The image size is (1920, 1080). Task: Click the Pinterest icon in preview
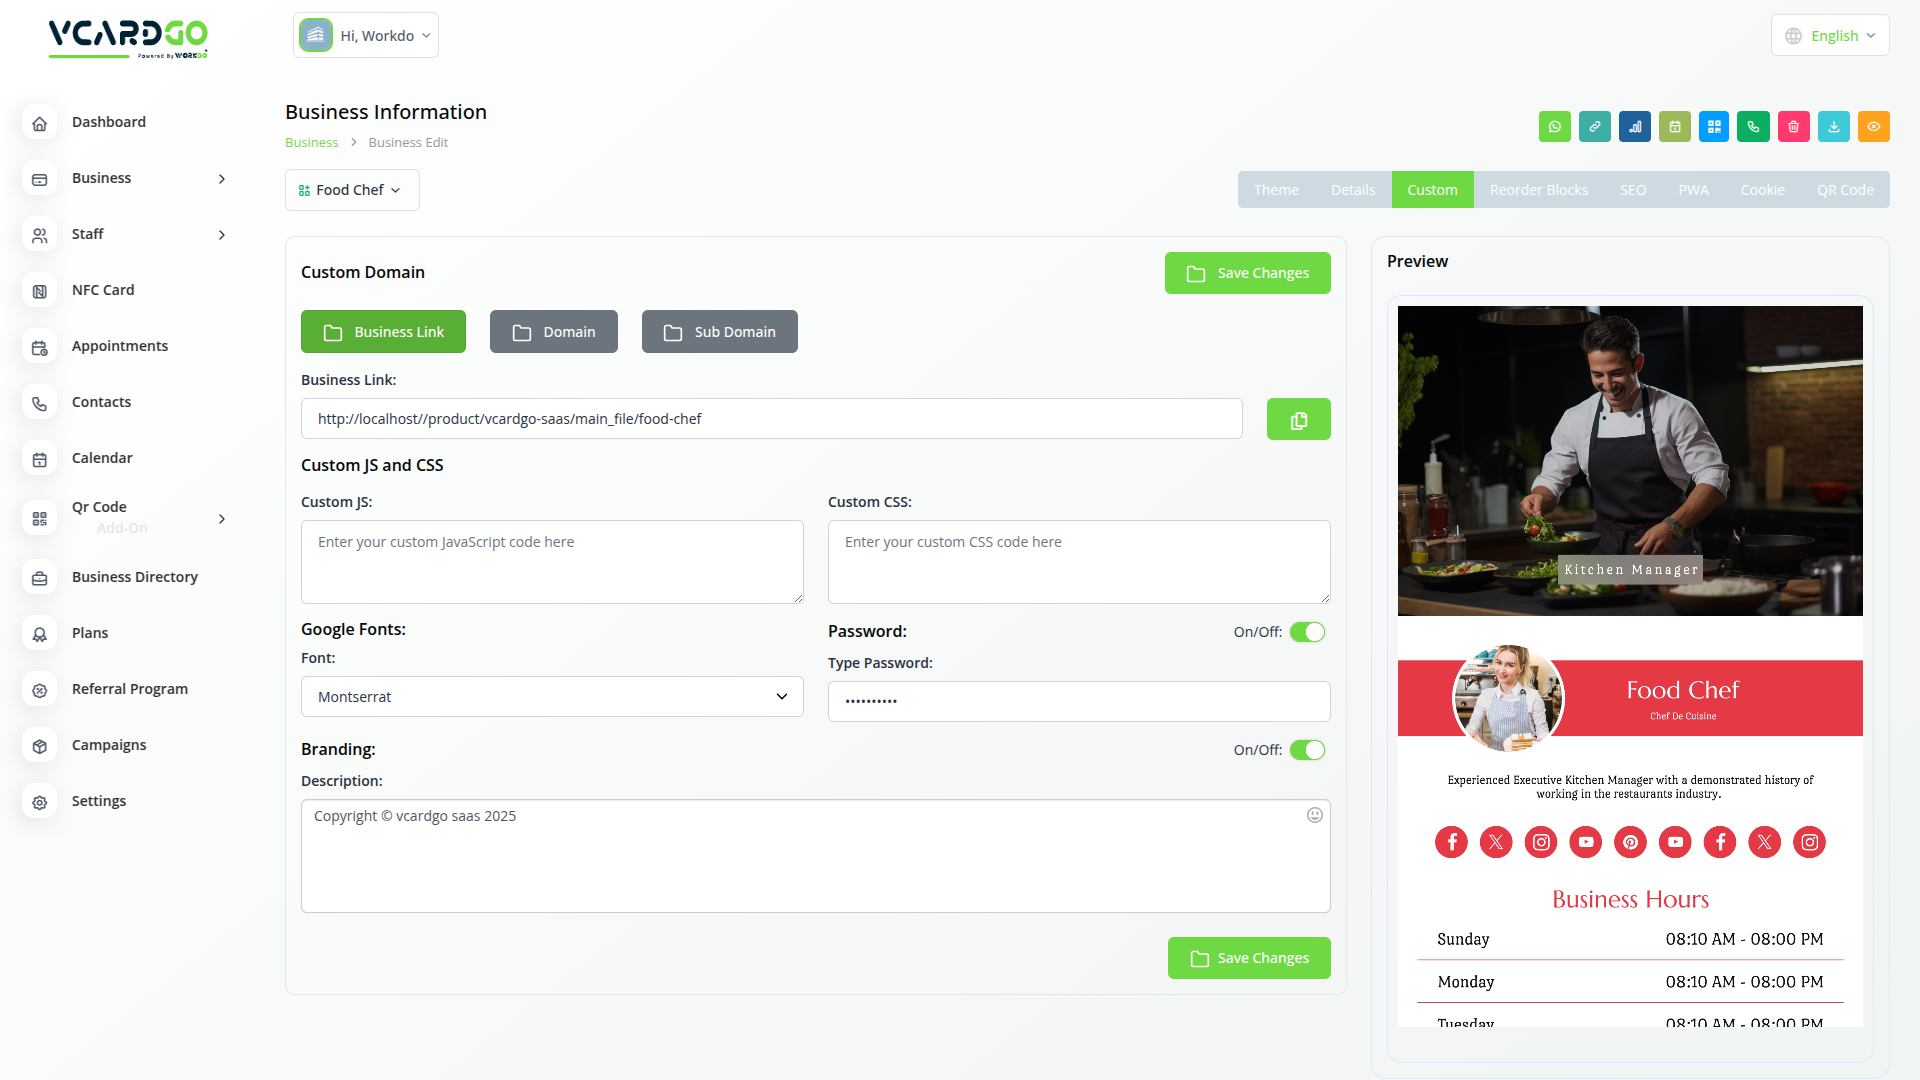(1630, 842)
